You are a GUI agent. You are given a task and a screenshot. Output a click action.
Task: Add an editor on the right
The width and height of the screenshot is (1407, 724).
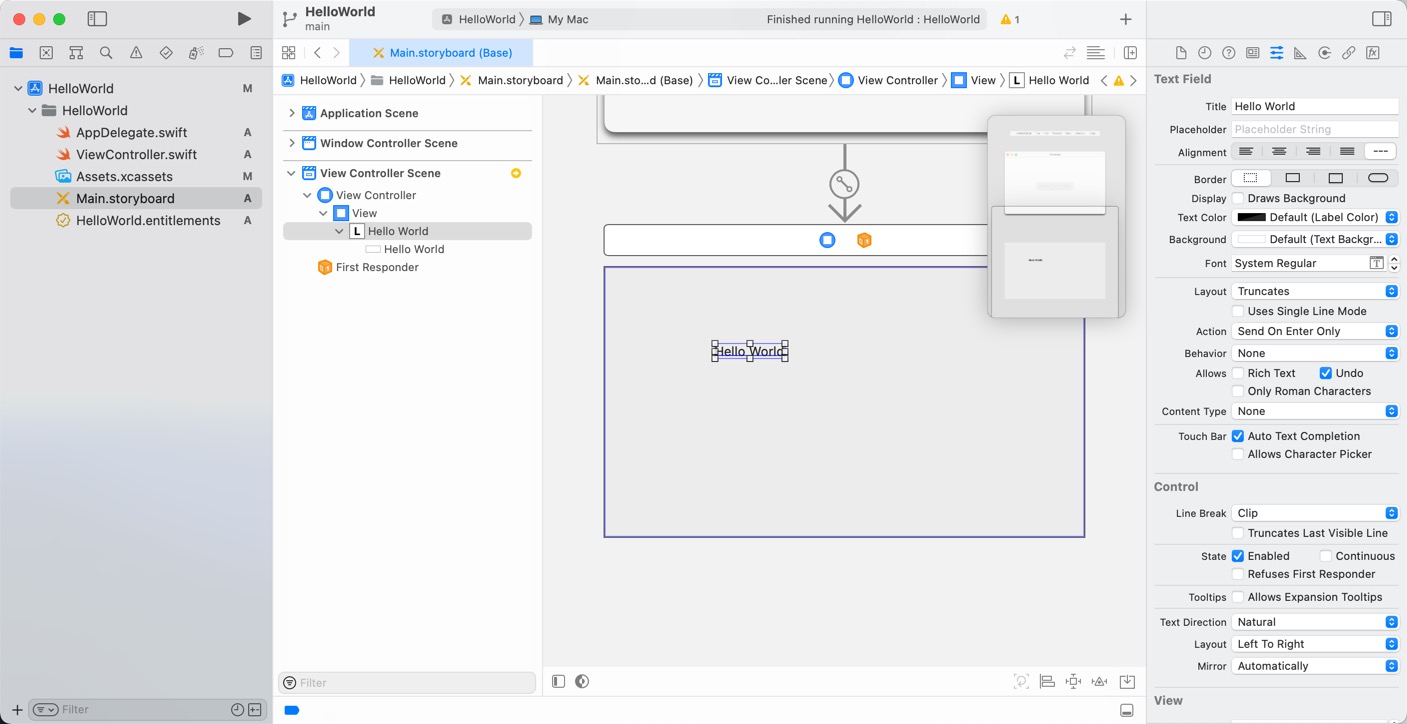[x=1130, y=53]
